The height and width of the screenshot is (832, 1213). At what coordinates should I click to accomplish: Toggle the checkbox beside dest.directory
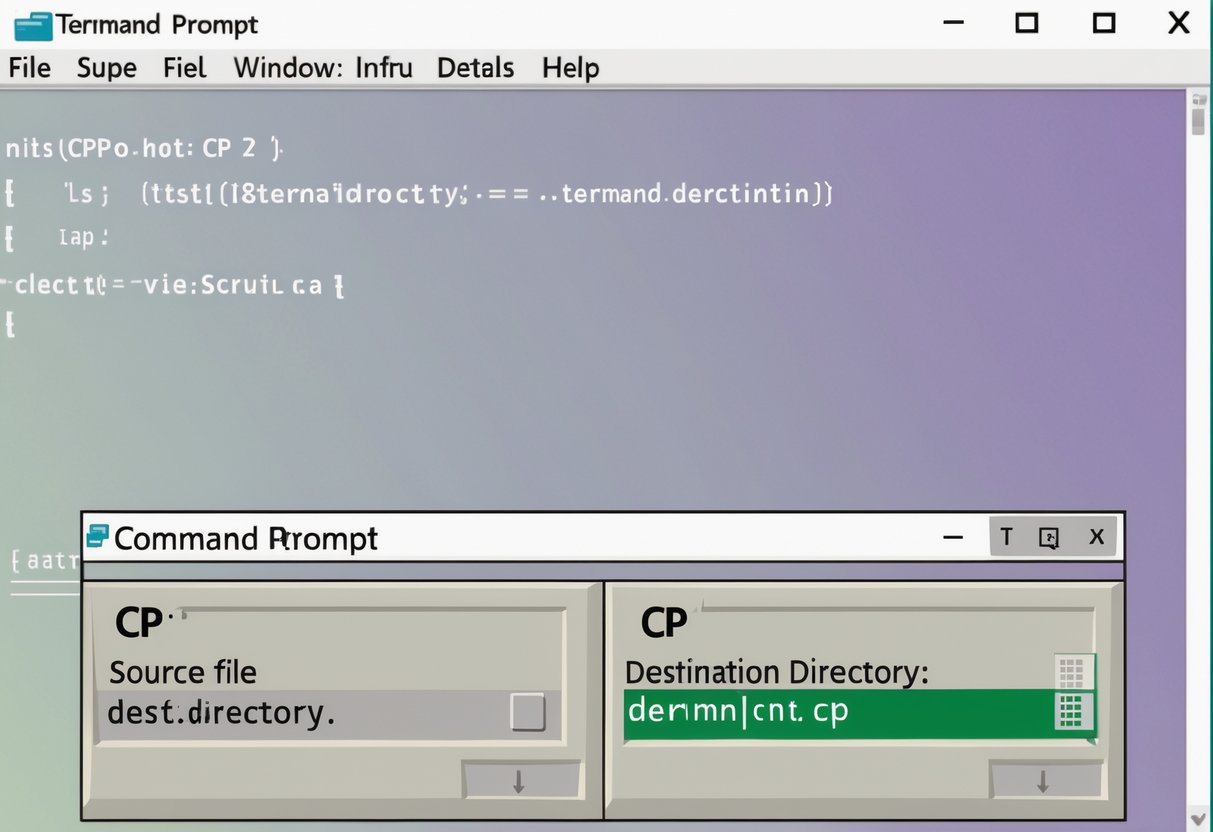click(529, 712)
